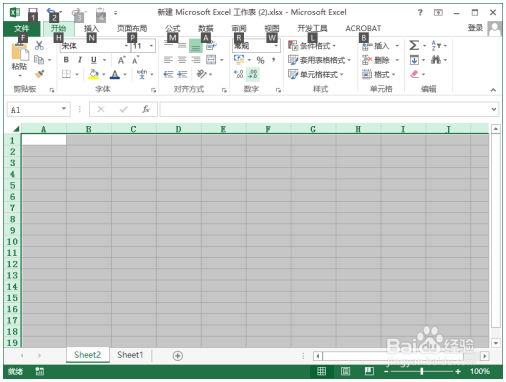Switch to Insert (插入) tab
This screenshot has width=506, height=382.
[91, 29]
